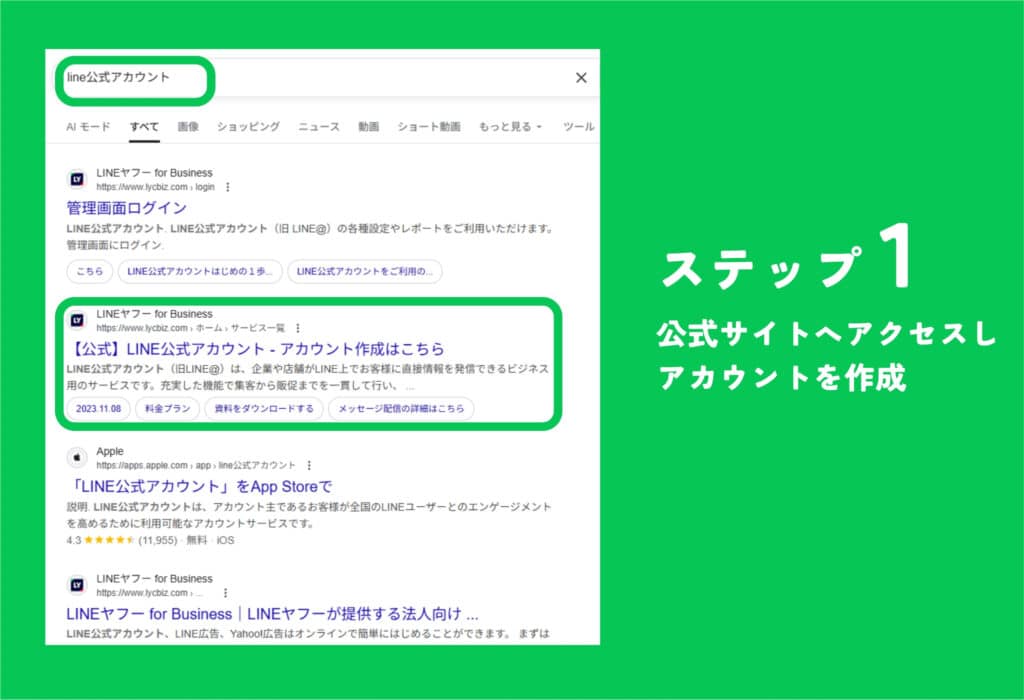The width and height of the screenshot is (1024, 700).
Task: Click the Apple favicon next to the App Store result
Action: 75,456
